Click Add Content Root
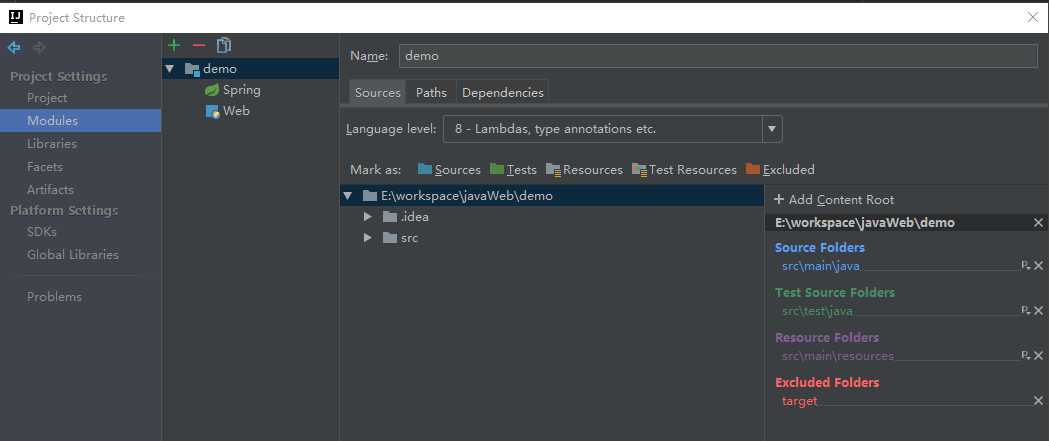 pos(834,199)
